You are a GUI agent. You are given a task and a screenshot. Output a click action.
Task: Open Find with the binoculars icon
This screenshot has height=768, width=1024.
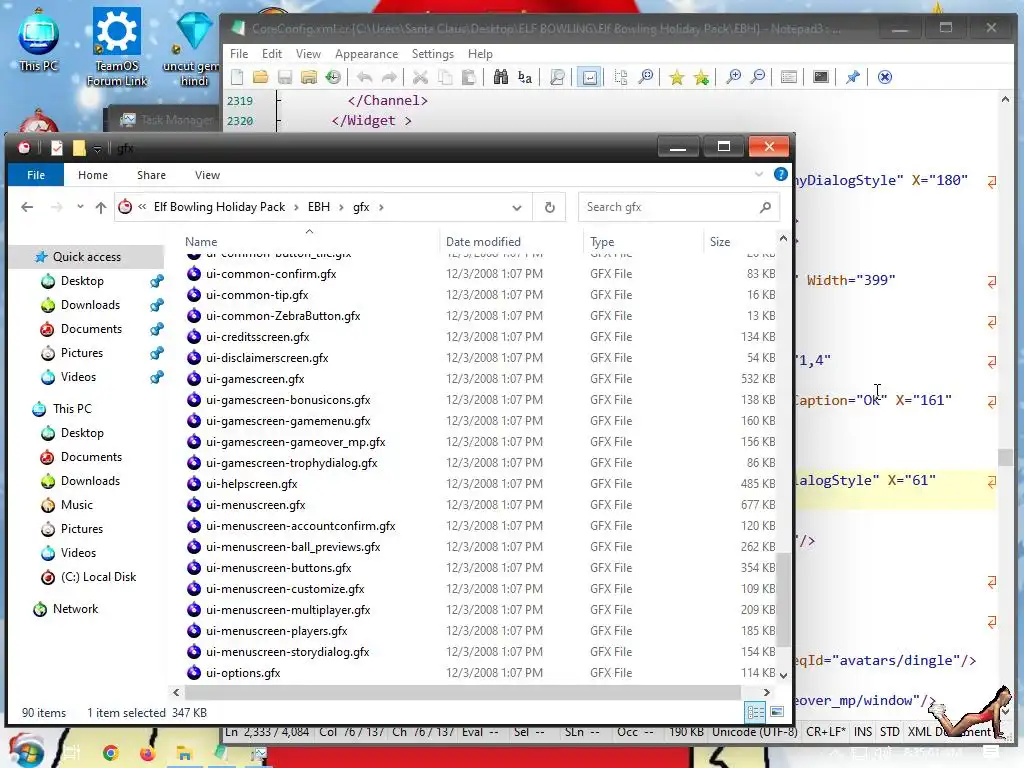(501, 77)
